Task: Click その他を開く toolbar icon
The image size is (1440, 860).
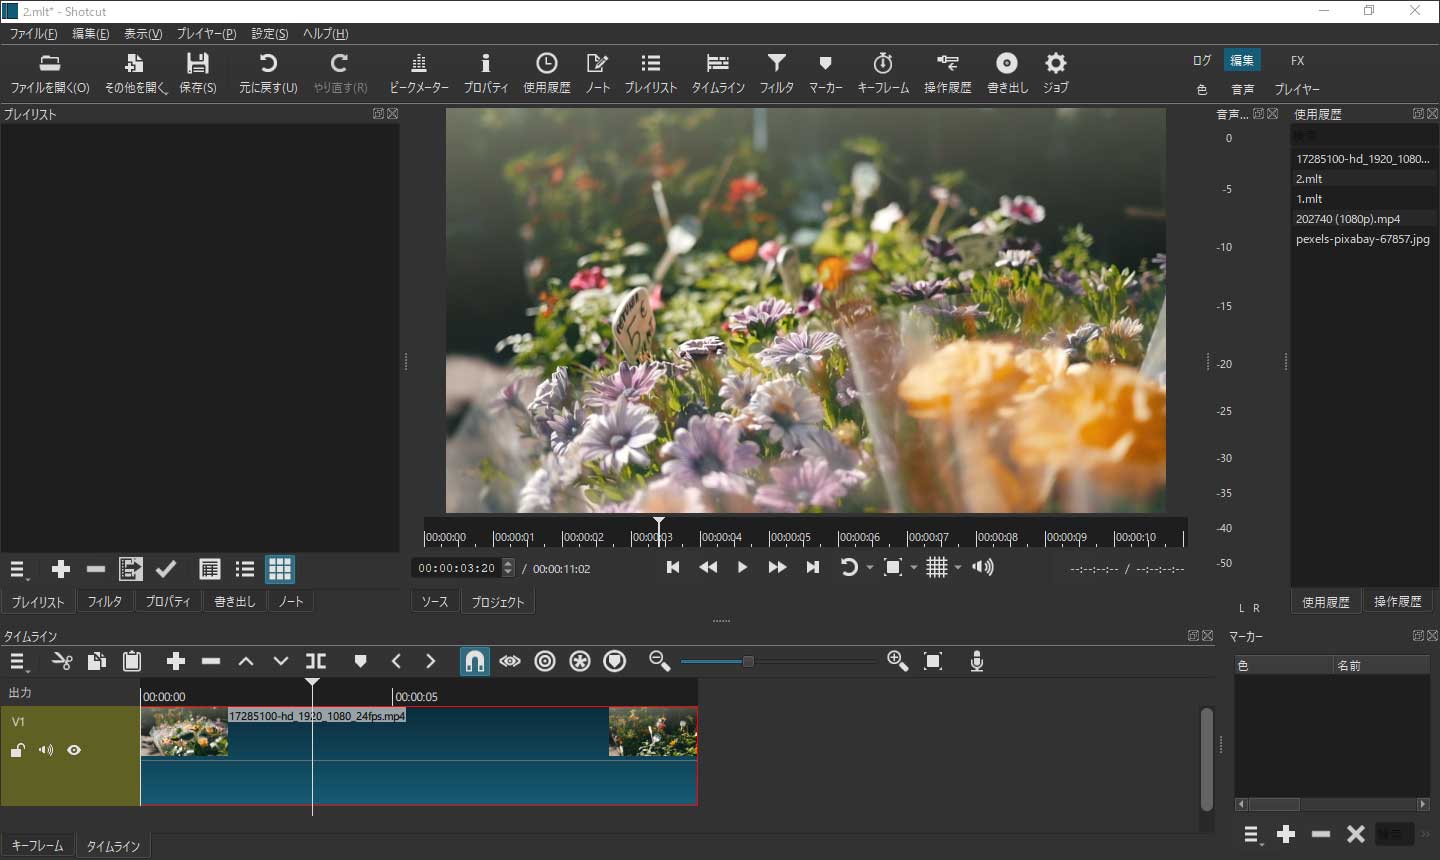Action: point(135,73)
